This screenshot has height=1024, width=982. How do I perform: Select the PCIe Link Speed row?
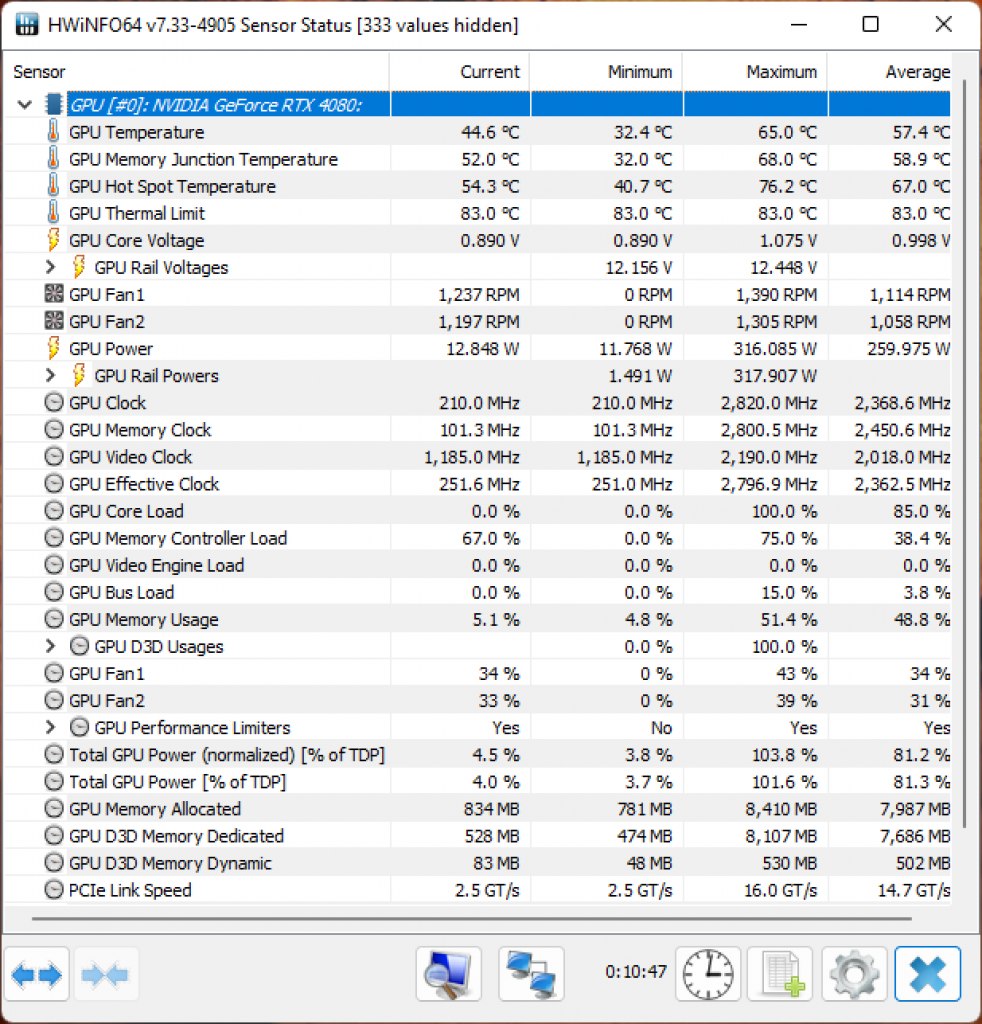[x=477, y=890]
